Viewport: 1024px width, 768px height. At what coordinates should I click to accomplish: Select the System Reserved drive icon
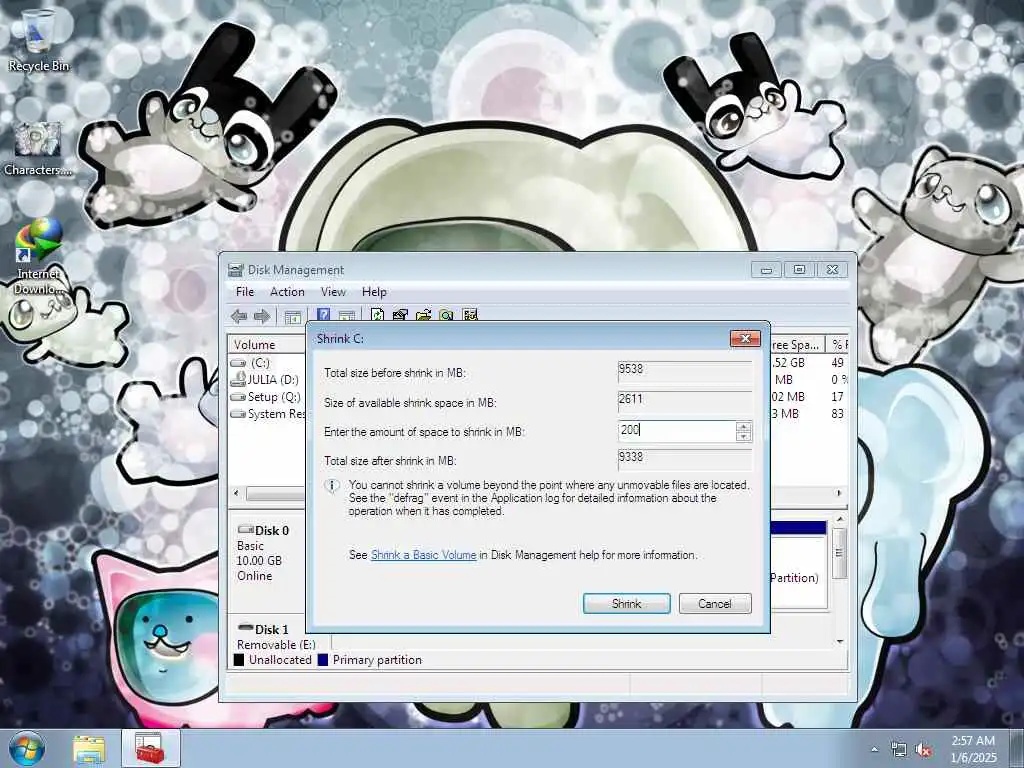(238, 414)
